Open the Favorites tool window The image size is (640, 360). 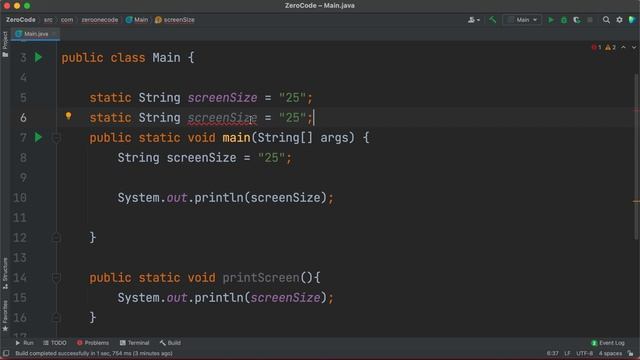tap(5, 316)
